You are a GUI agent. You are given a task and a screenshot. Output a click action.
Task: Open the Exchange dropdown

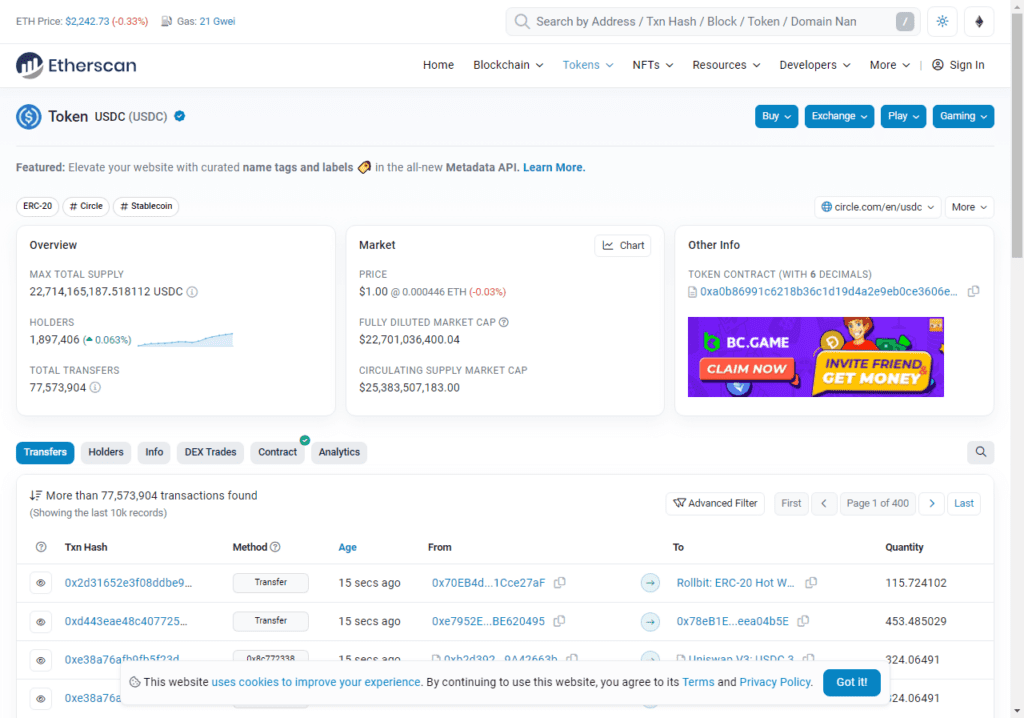point(839,116)
